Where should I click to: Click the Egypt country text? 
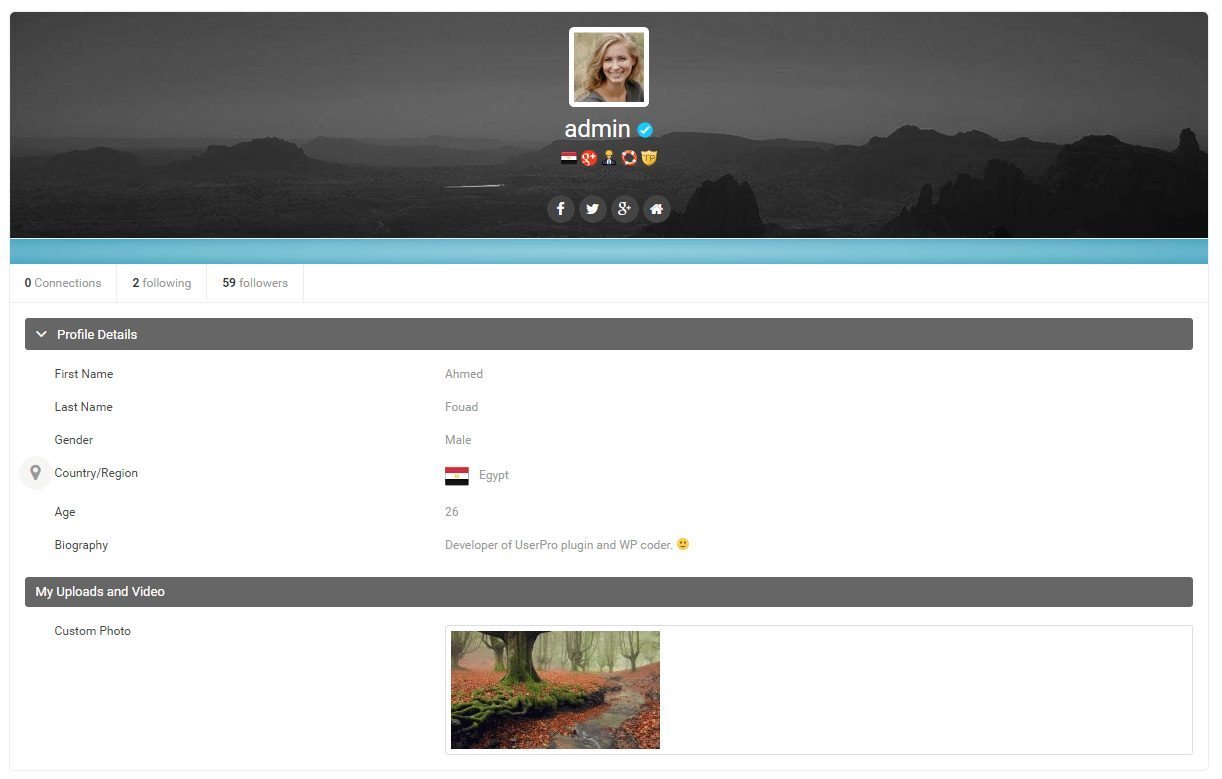[494, 476]
